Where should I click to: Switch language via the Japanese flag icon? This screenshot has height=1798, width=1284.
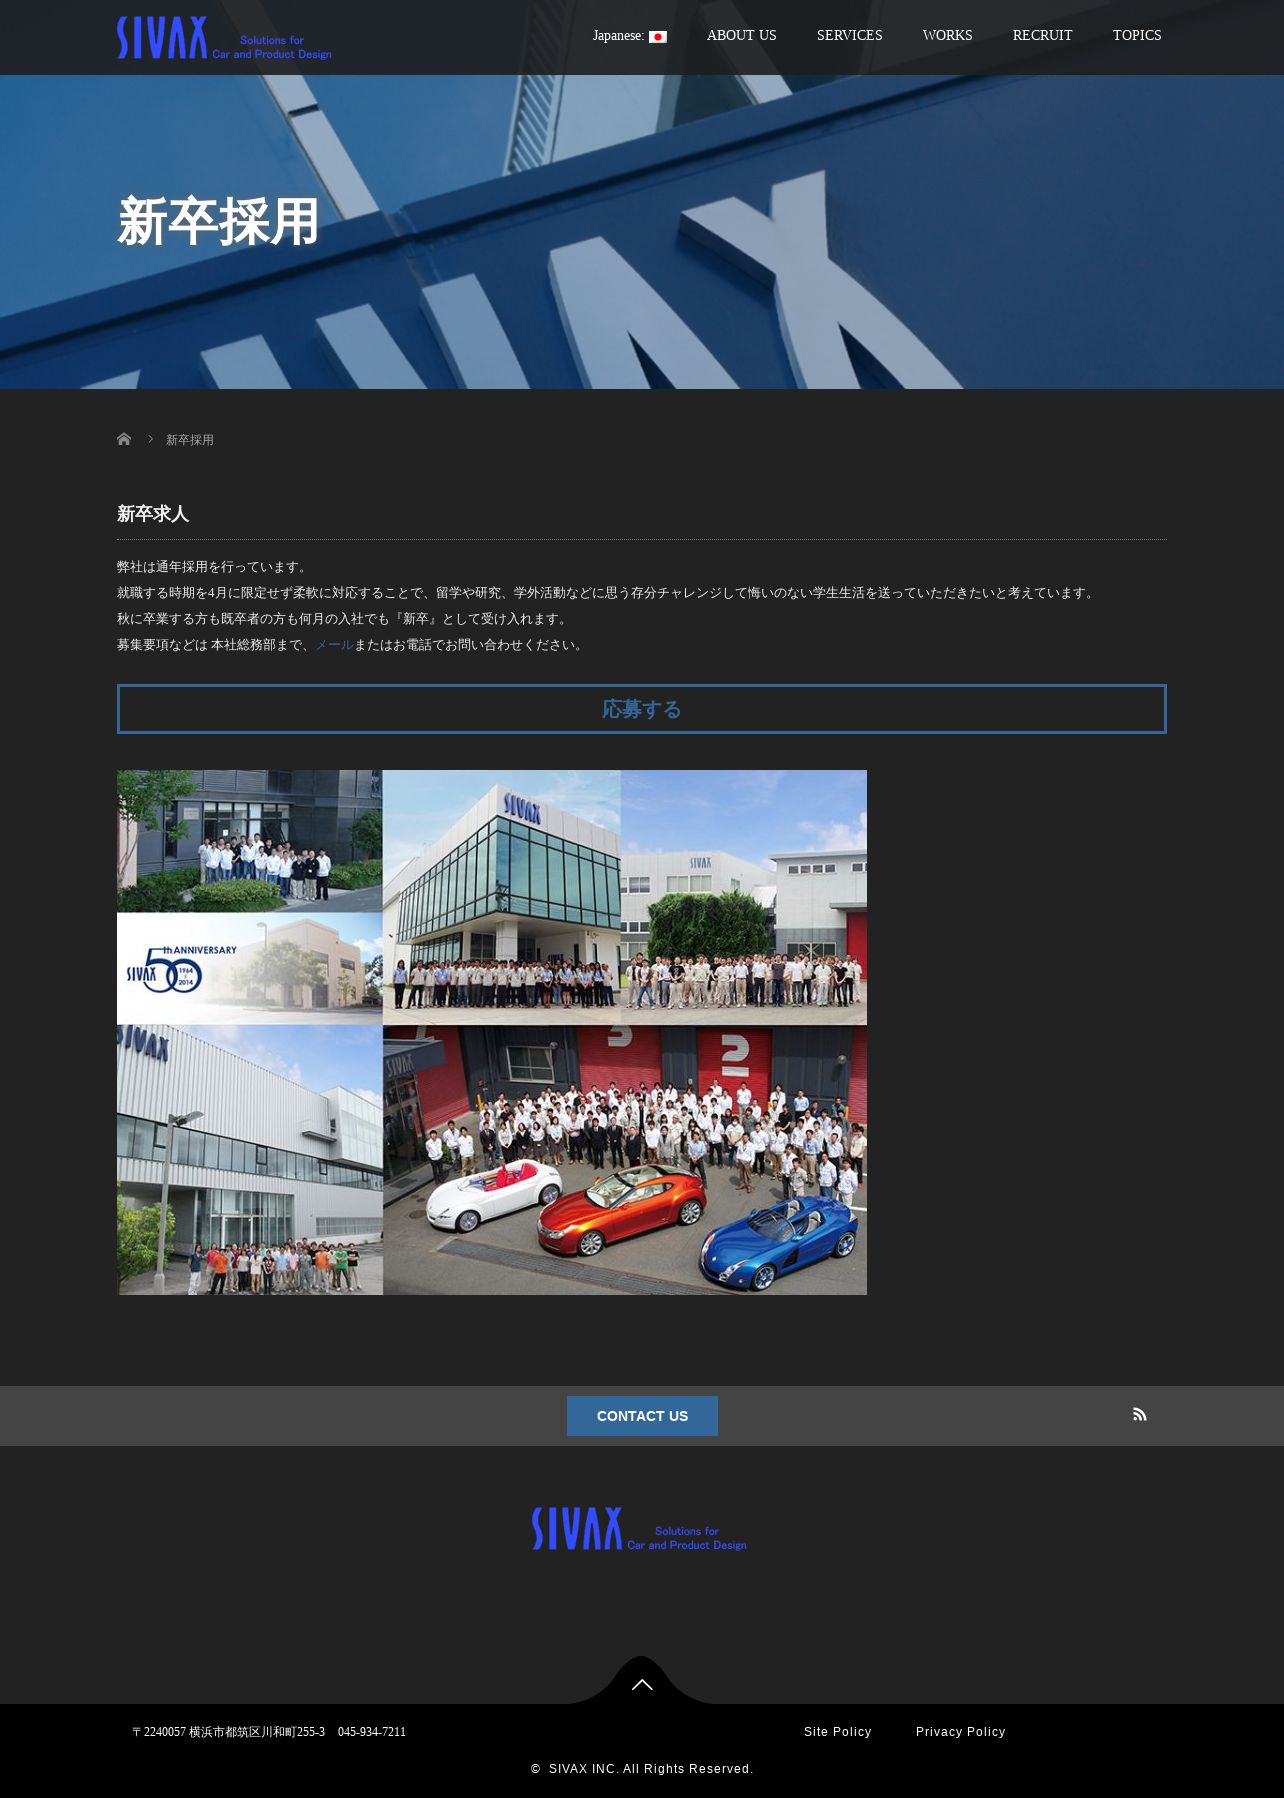(x=657, y=37)
